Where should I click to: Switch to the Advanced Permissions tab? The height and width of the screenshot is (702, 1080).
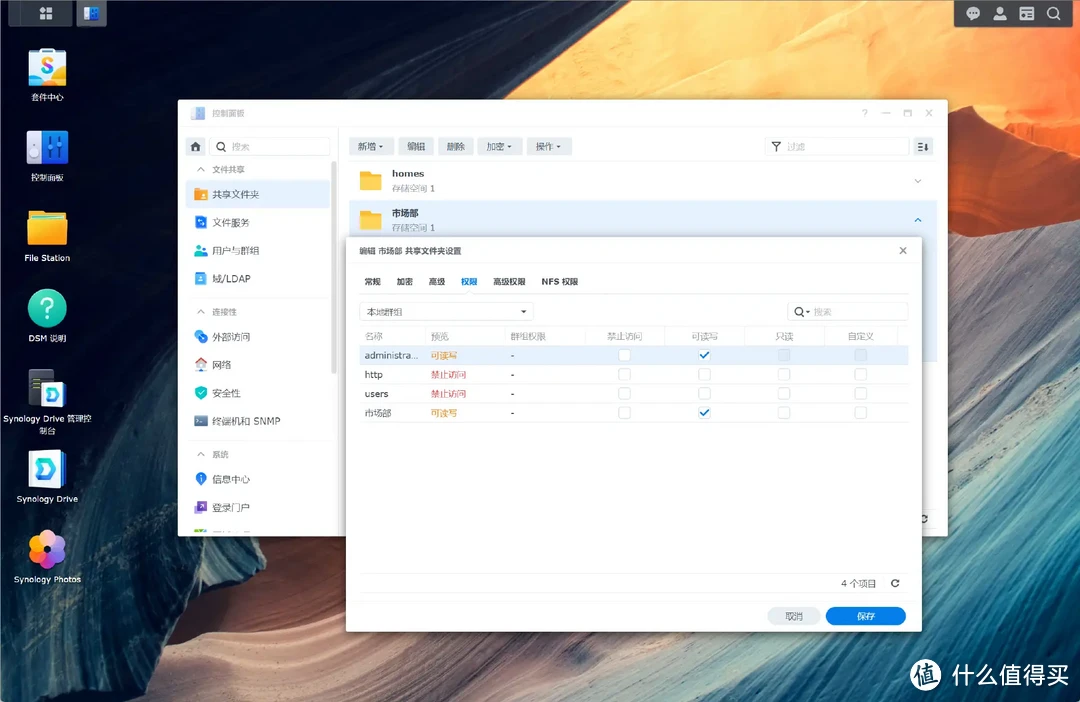point(509,282)
